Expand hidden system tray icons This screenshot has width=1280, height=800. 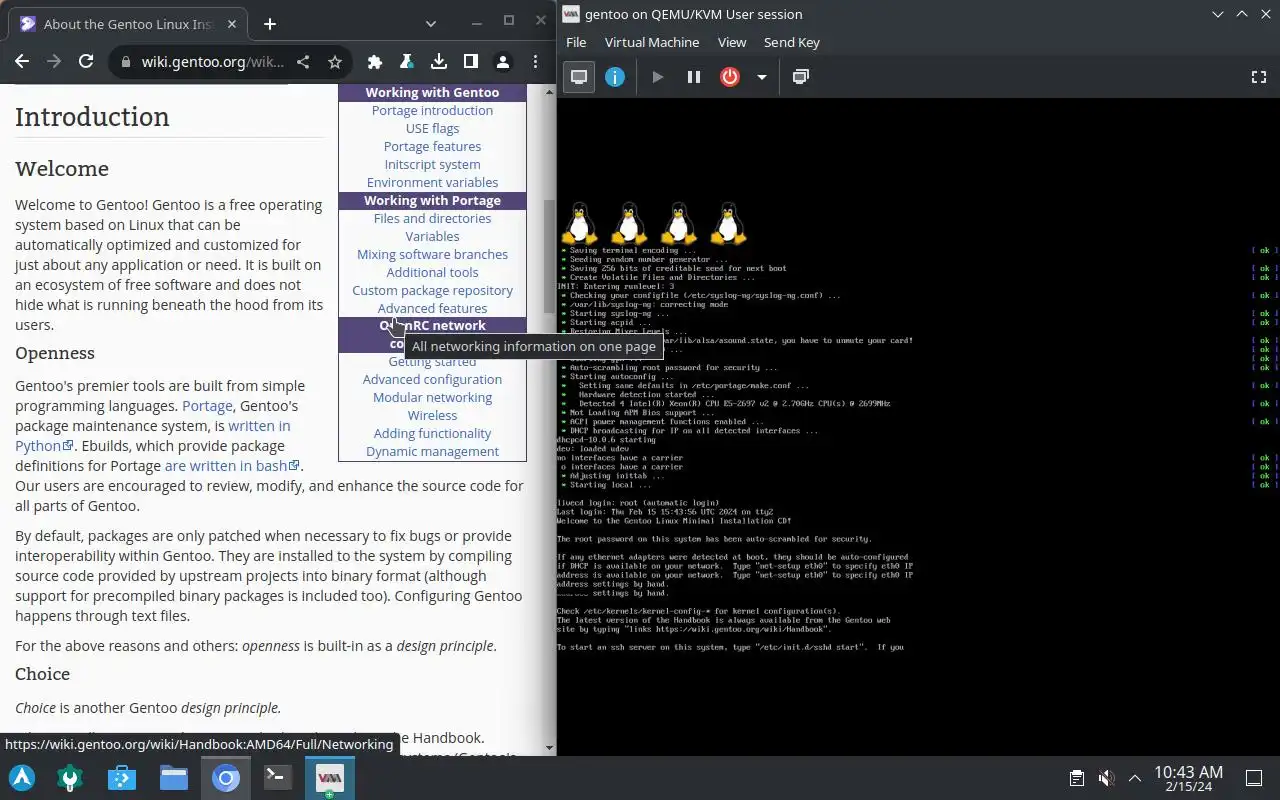(1134, 778)
